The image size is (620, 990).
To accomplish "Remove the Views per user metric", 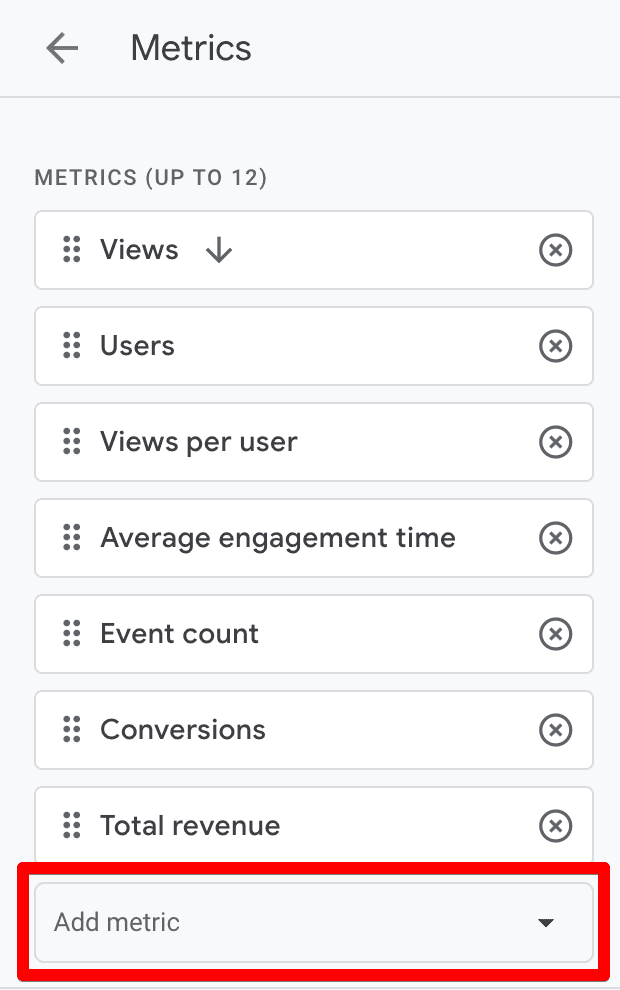I will 556,442.
